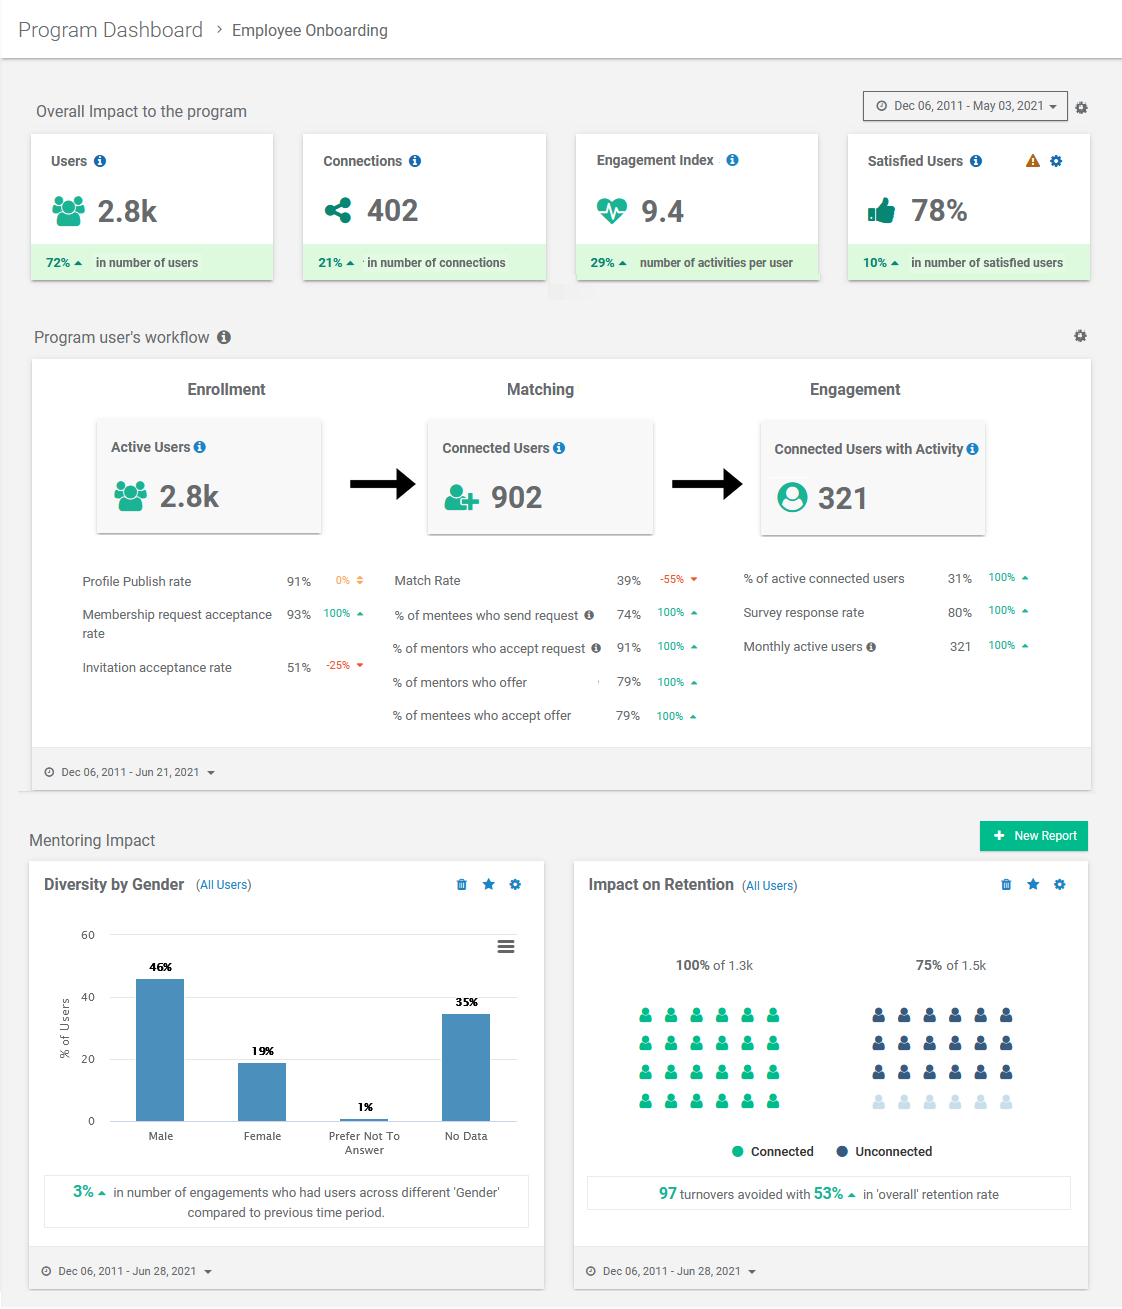Click the All Users link on Diversity chart
The width and height of the screenshot is (1122, 1309).
(224, 884)
